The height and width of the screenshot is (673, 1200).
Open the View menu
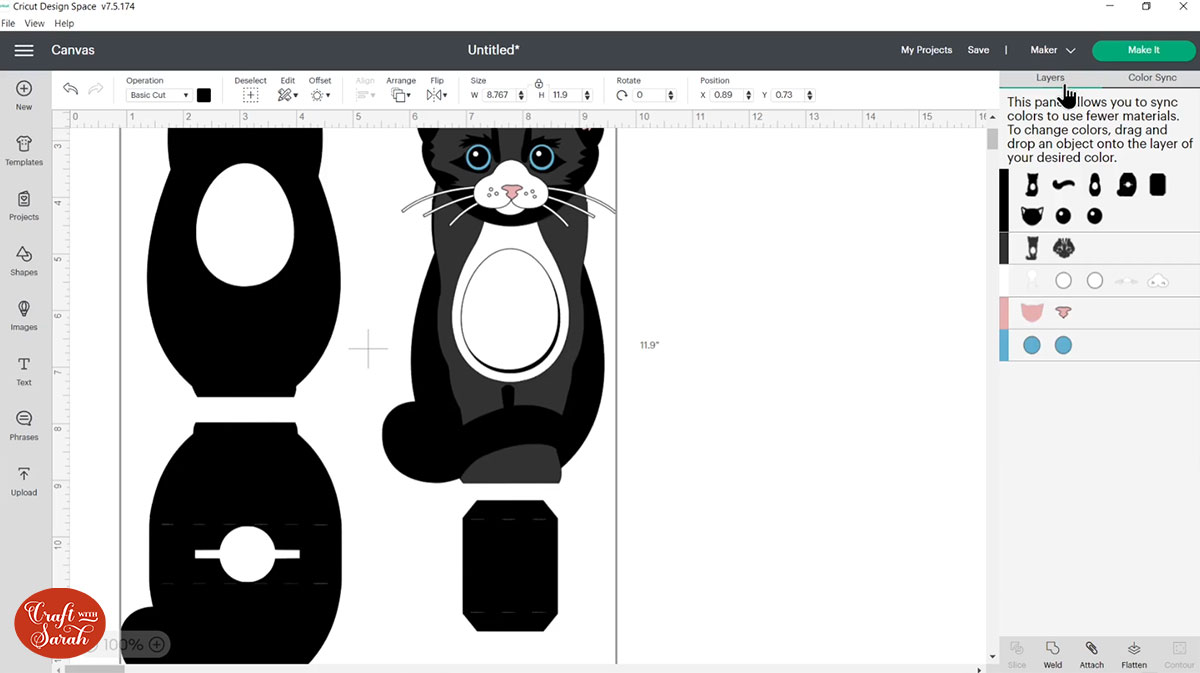pos(34,23)
